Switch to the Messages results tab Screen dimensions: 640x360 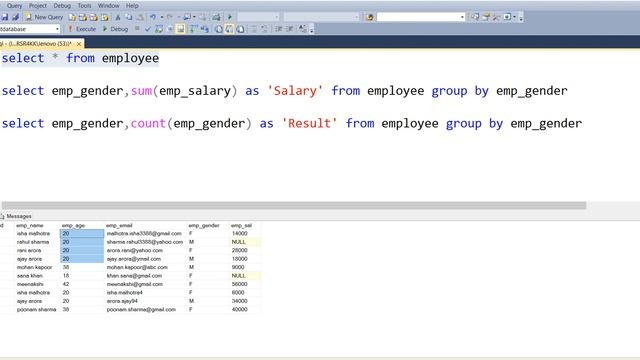point(16,216)
